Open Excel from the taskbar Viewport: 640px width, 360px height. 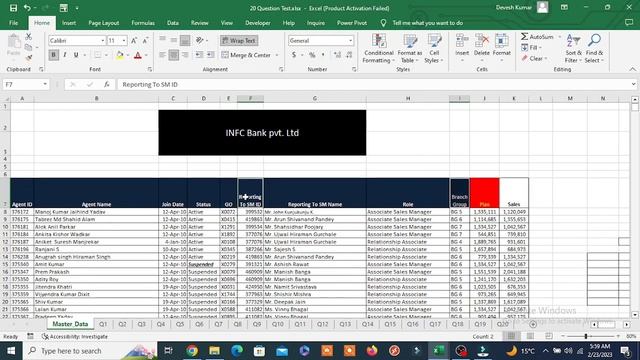tap(439, 351)
